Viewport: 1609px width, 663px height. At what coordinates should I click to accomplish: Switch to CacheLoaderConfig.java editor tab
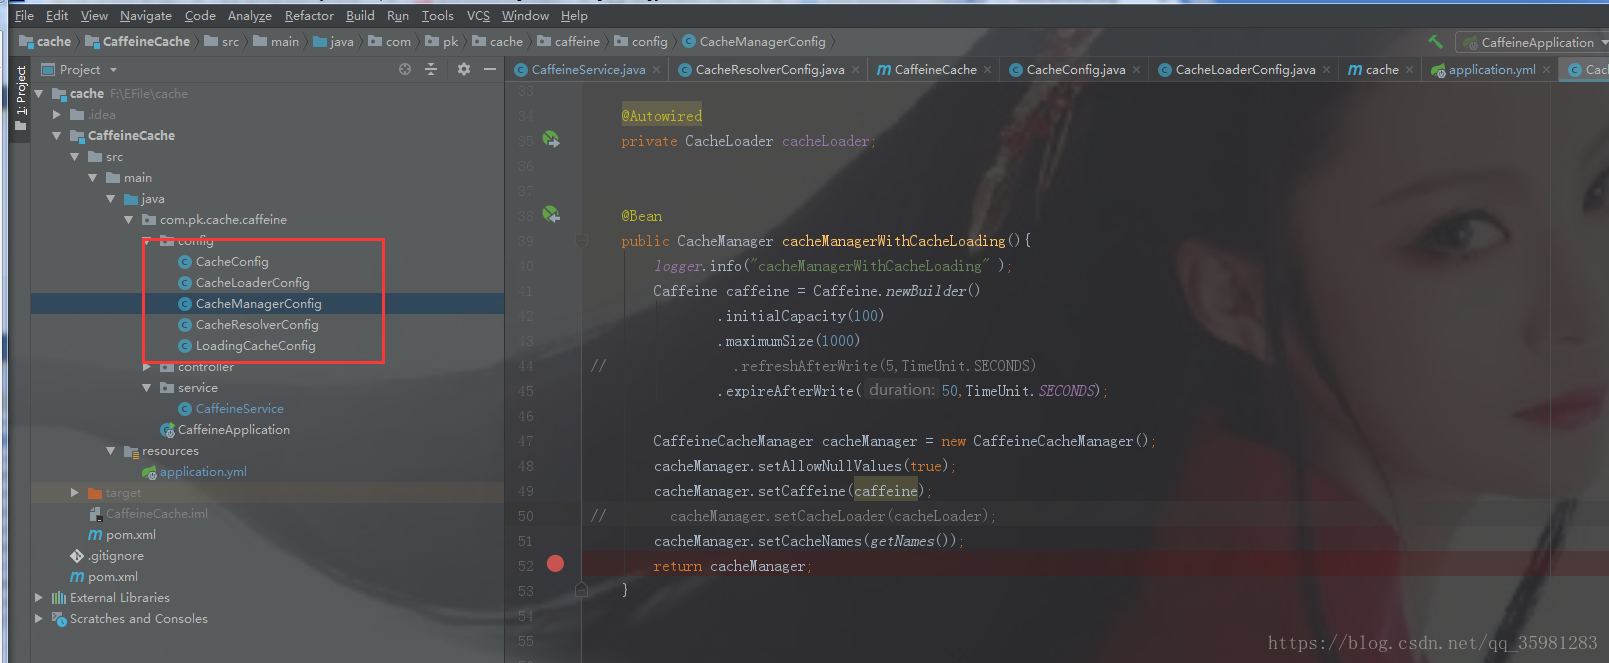(1245, 70)
